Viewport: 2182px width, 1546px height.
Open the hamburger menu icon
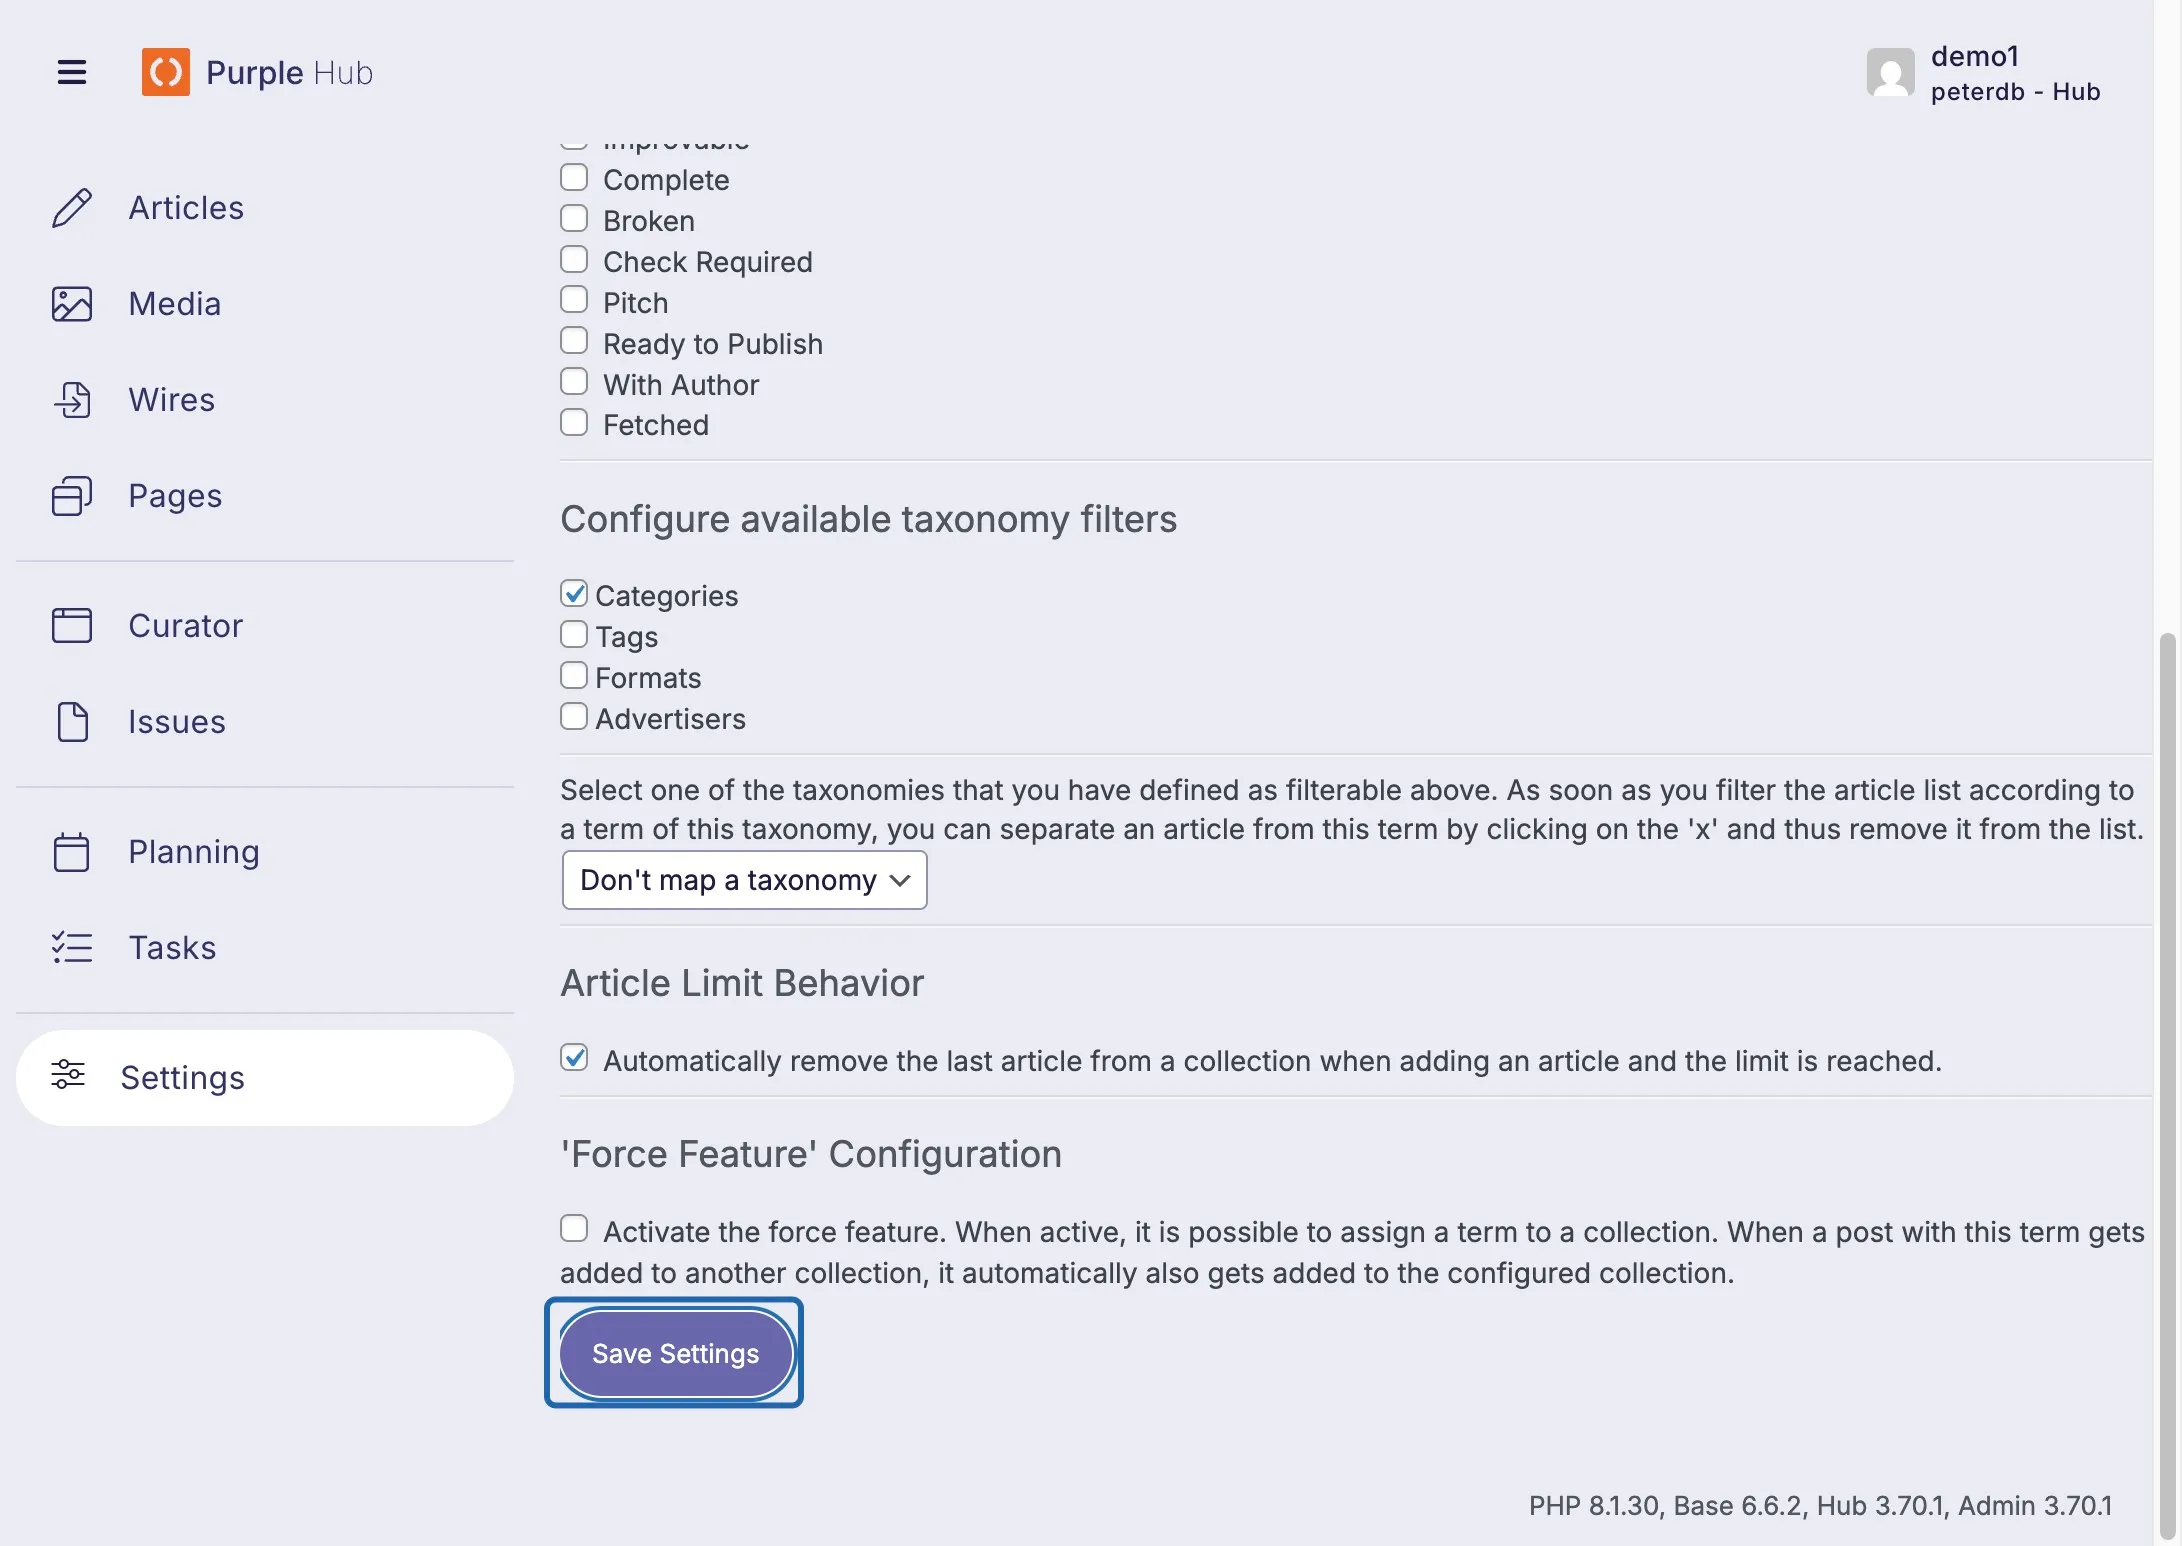(71, 72)
